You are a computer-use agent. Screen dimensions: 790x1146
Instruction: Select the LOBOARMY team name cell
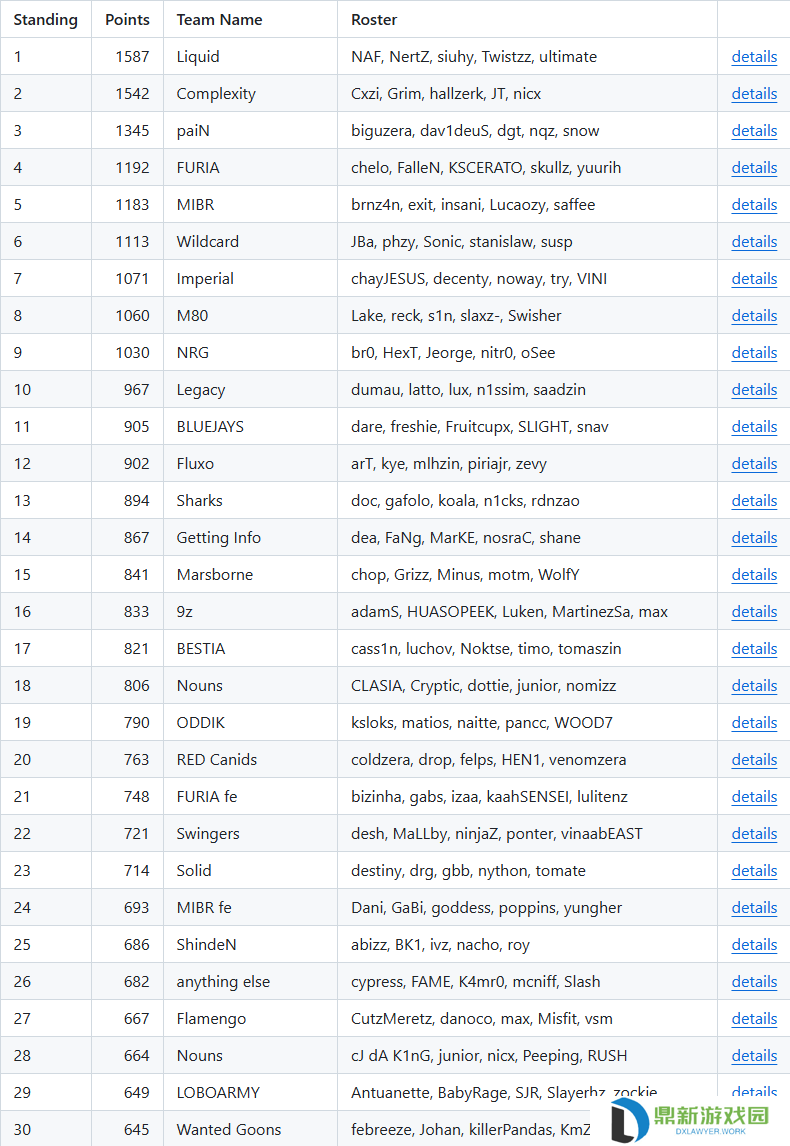coord(251,1093)
